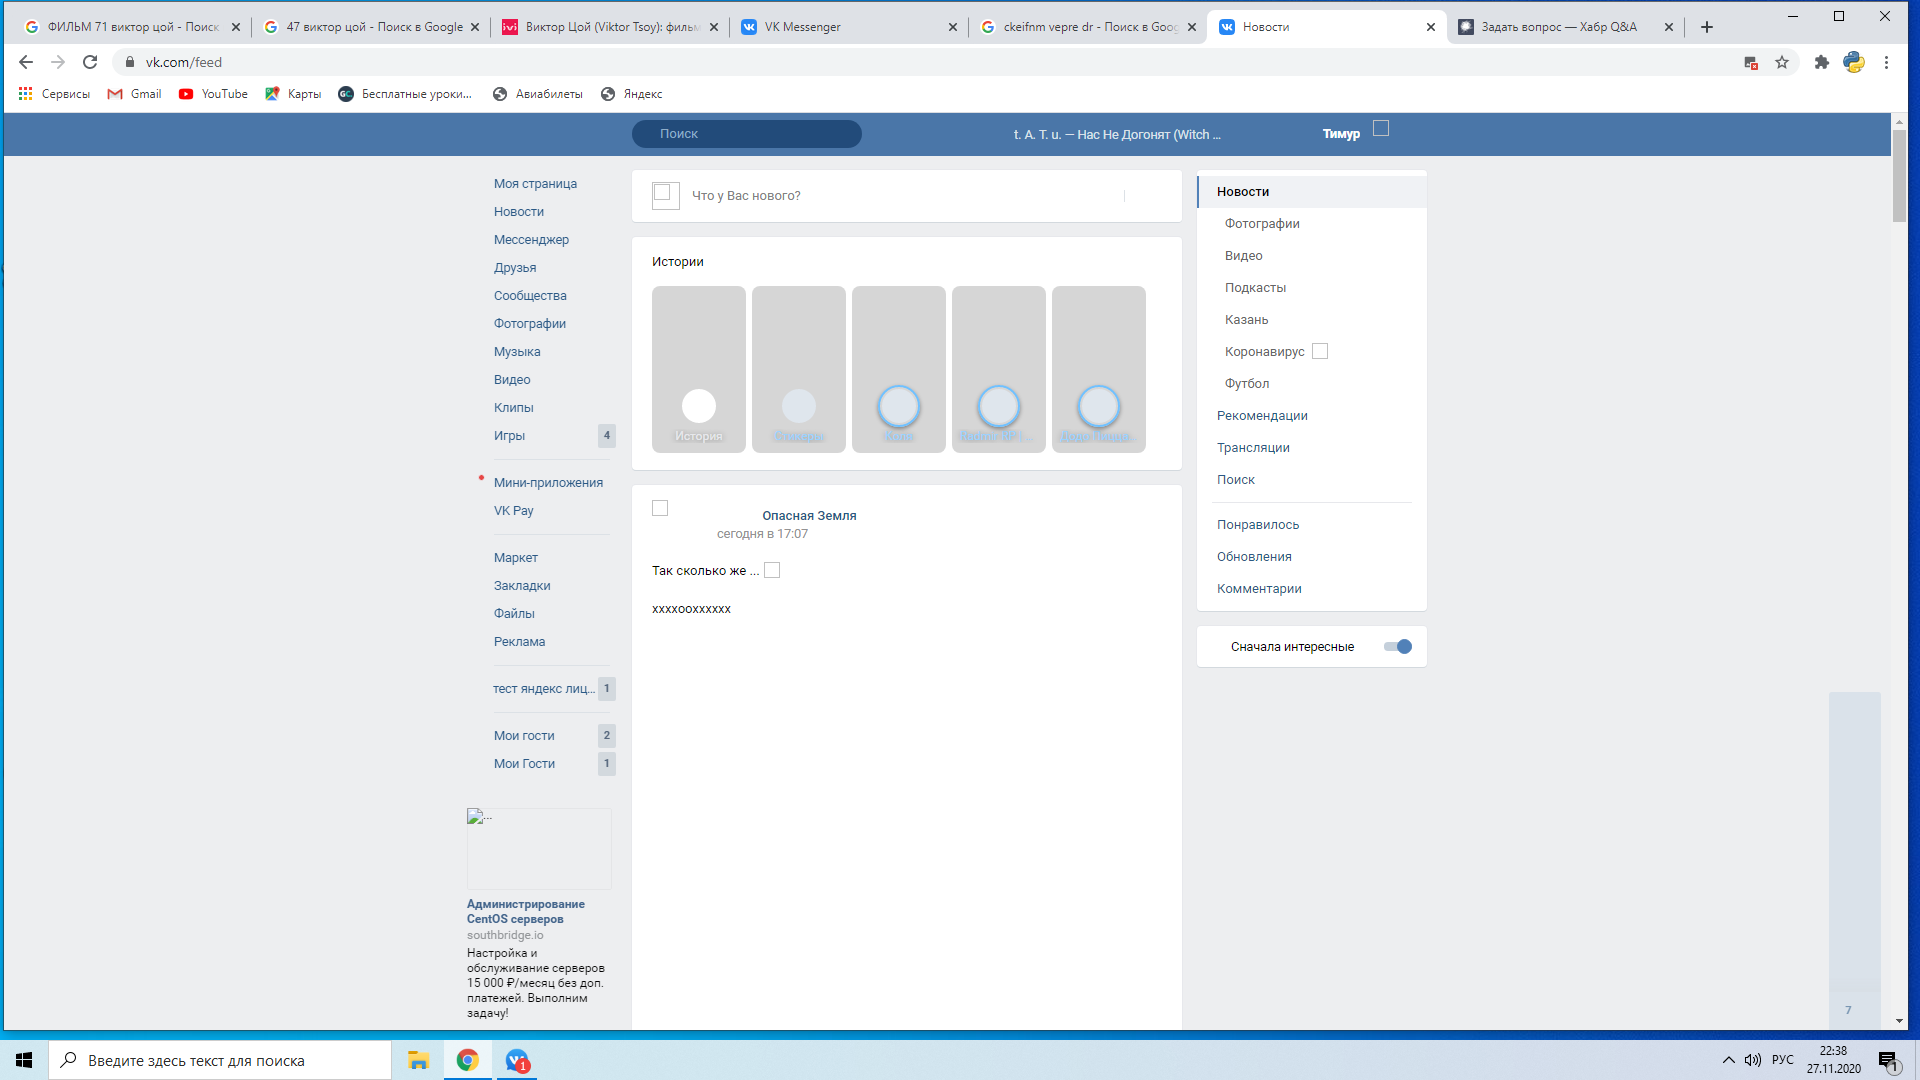Viewport: 1920px width, 1080px height.
Task: Open Сообщества in left menu
Action: pos(530,296)
